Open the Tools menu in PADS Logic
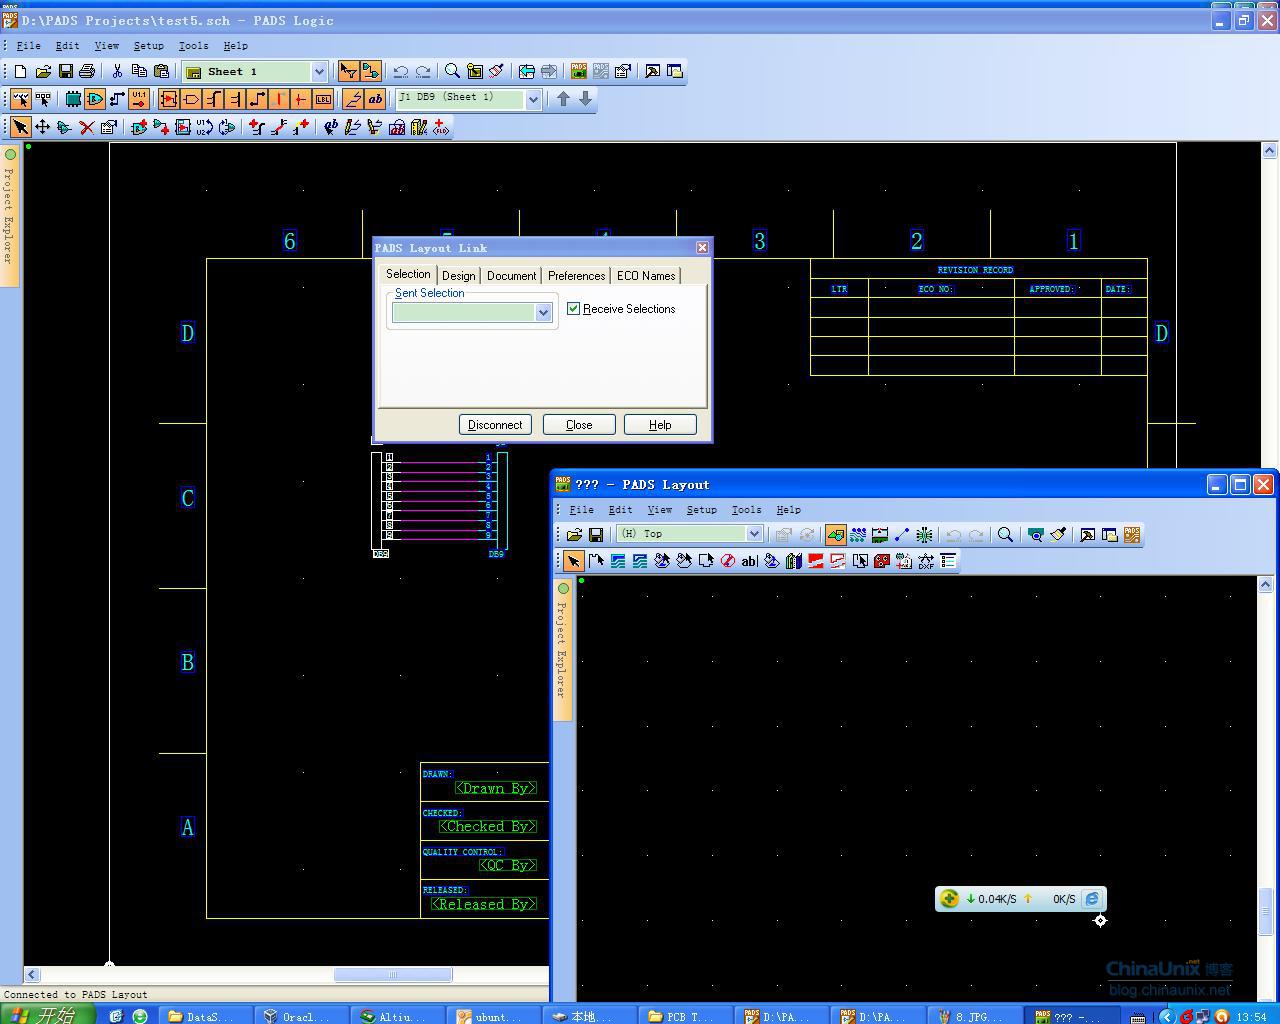 193,46
